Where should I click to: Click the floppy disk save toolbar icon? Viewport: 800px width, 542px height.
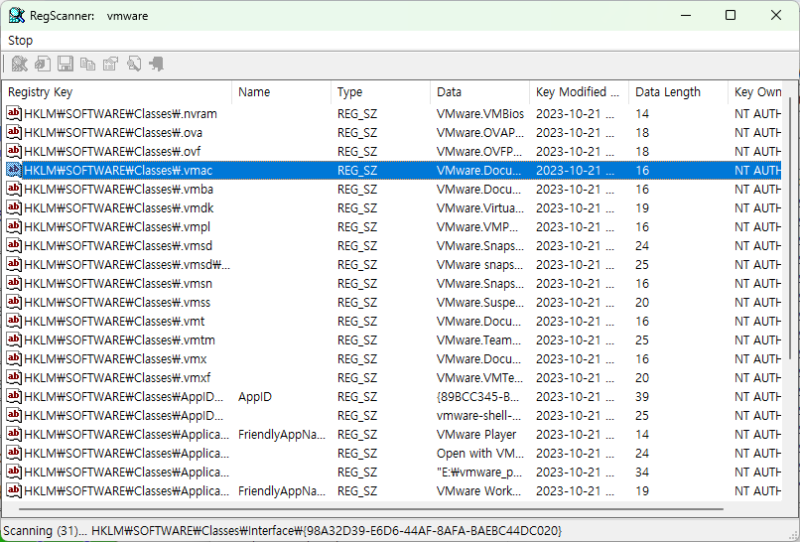65,64
